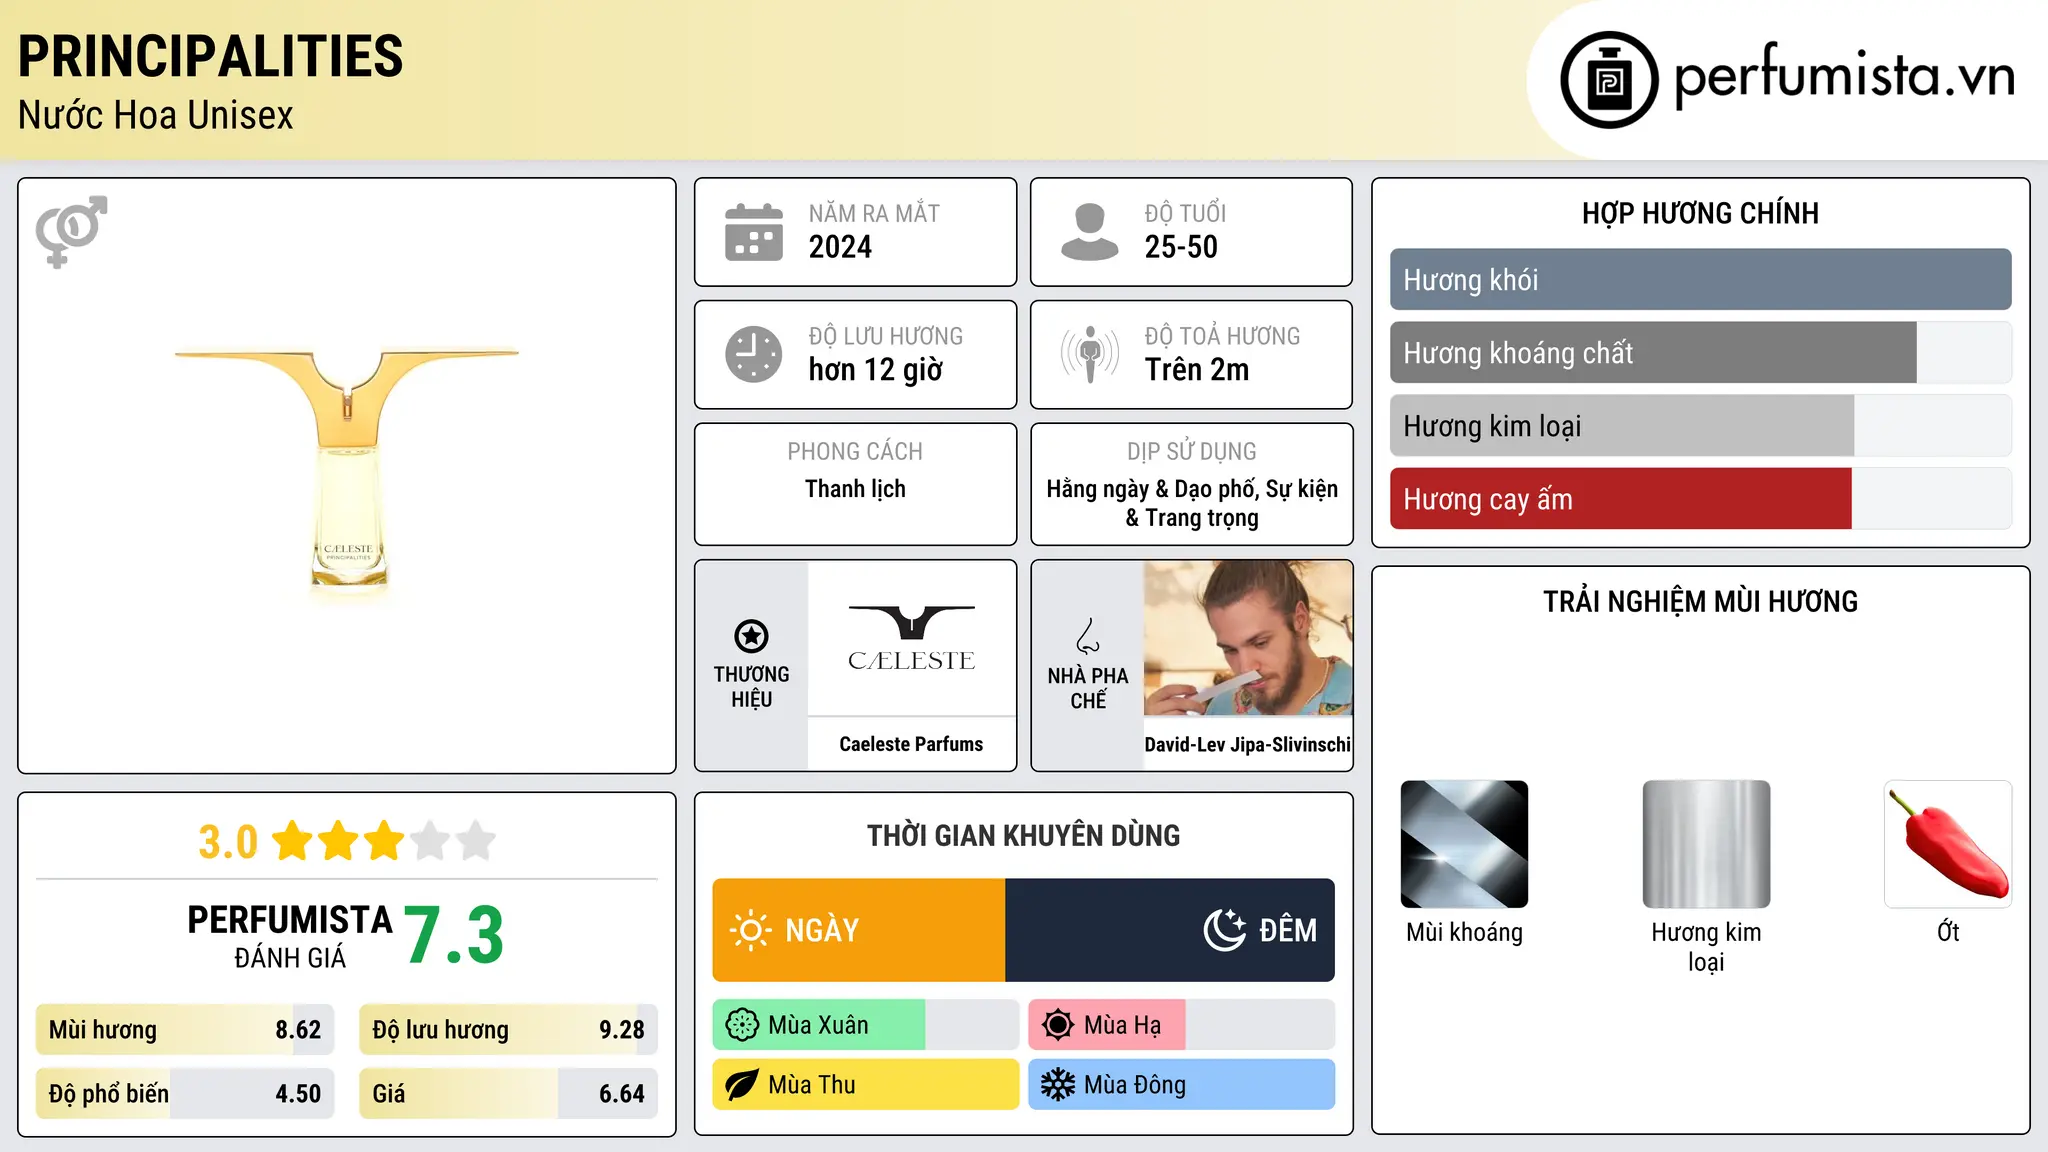The height and width of the screenshot is (1152, 2048).
Task: Click the clock icon for Độ Lưu Hương
Action: tap(754, 354)
